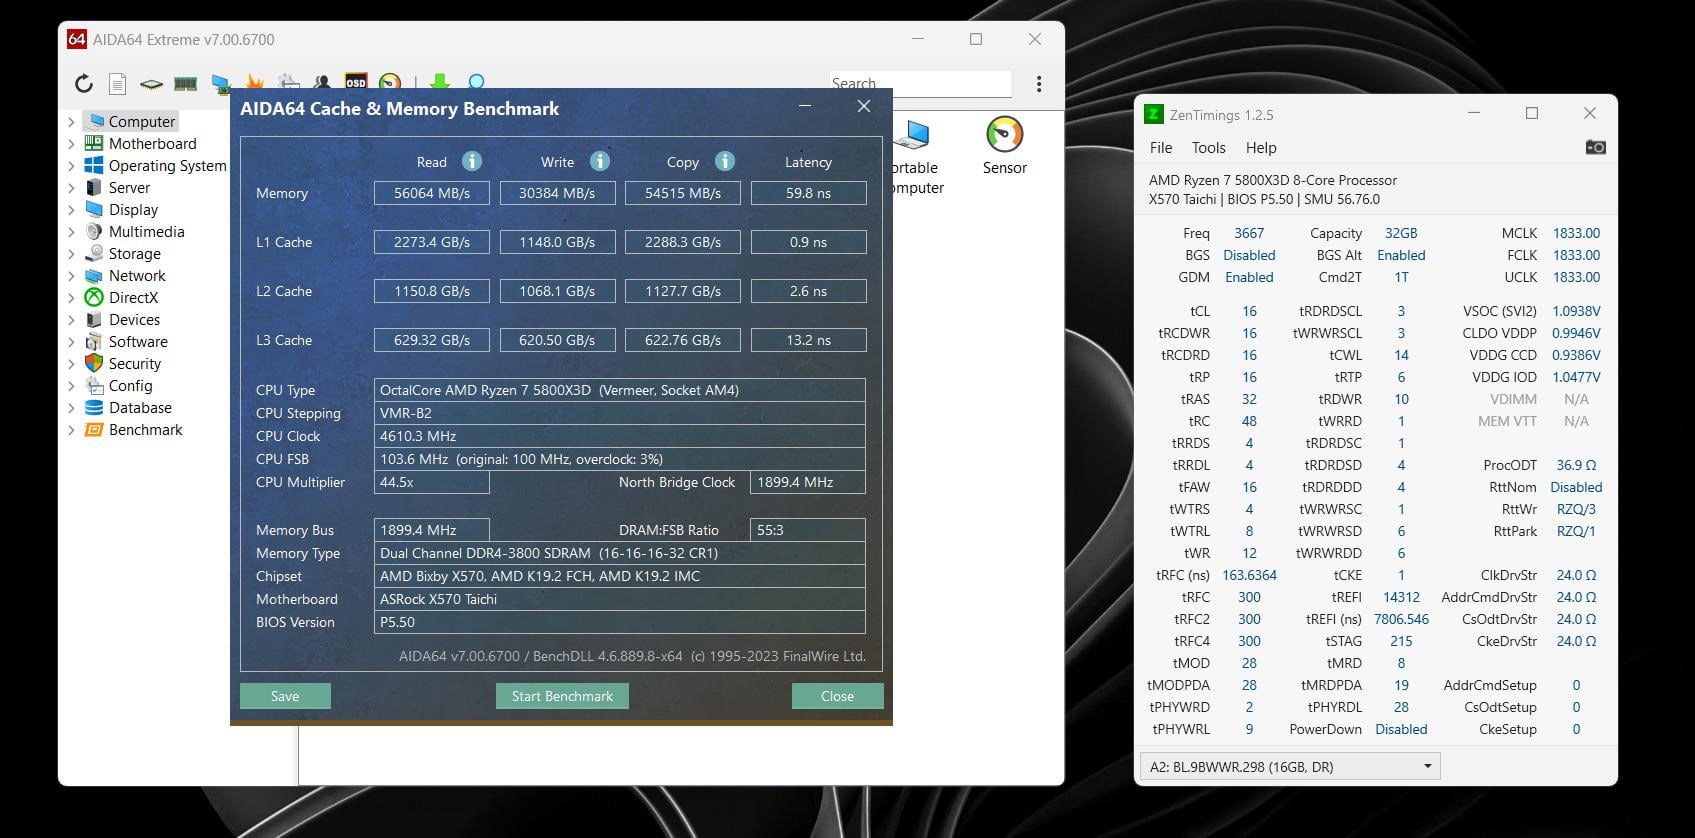Select Multimedia in the AIDA64 tree
Image resolution: width=1695 pixels, height=838 pixels.
(146, 232)
